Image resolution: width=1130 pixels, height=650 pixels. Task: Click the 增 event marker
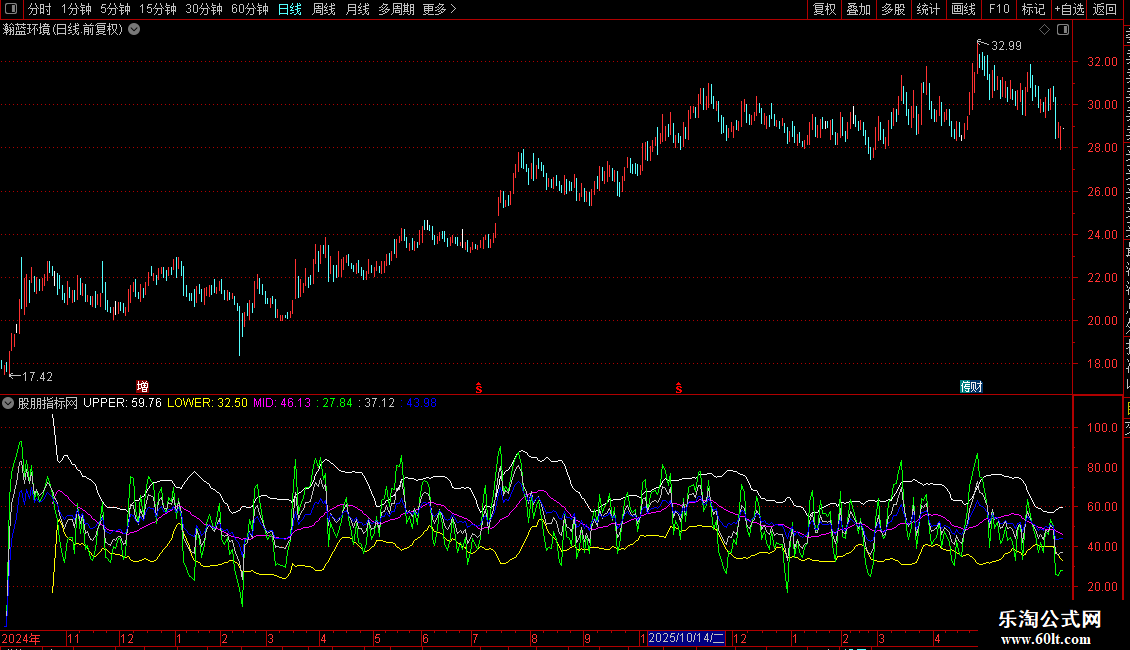[143, 387]
